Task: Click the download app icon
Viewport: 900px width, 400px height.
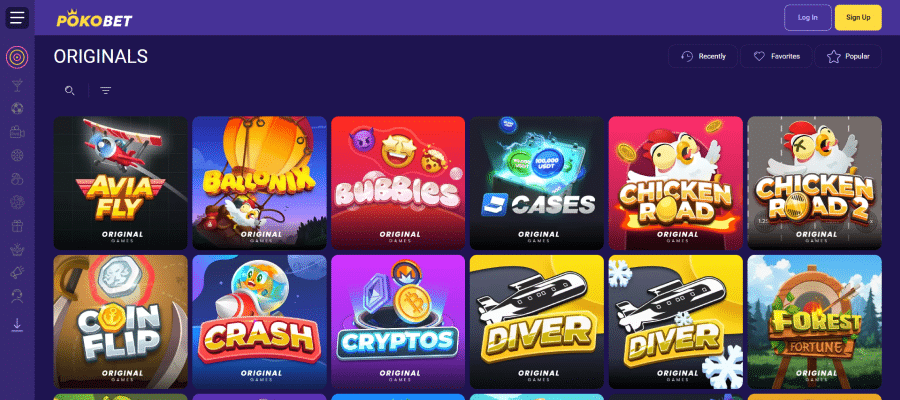Action: [x=17, y=325]
